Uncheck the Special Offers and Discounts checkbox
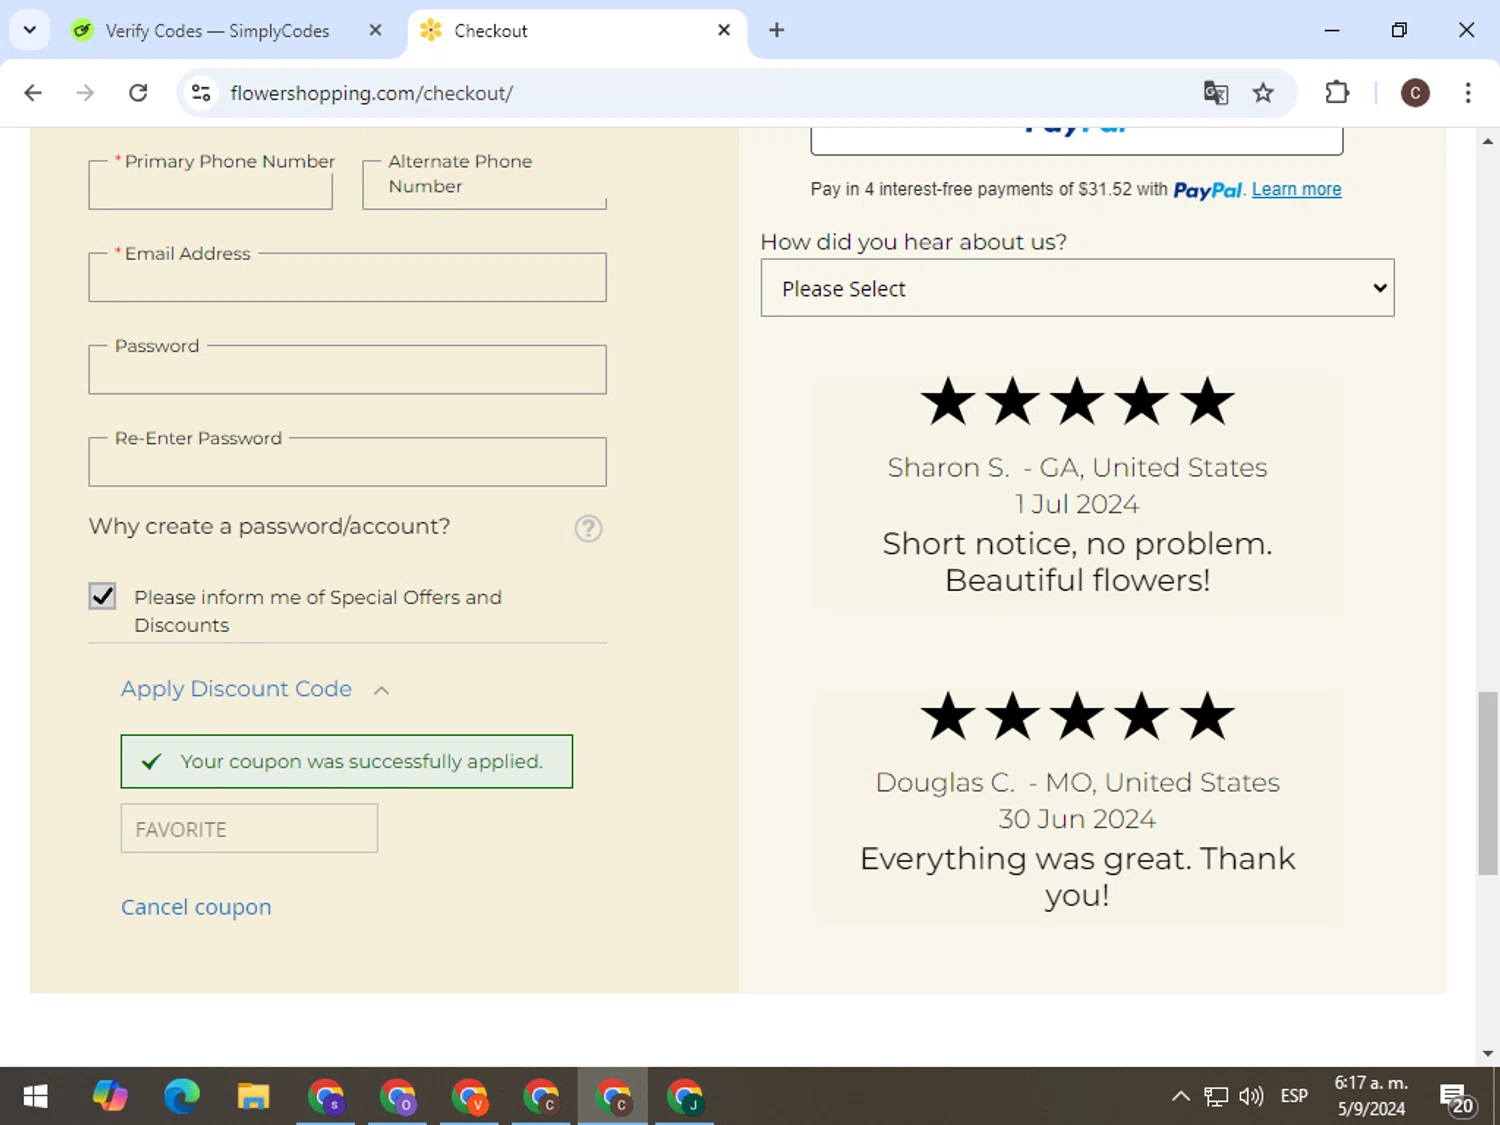The width and height of the screenshot is (1500, 1125). click(102, 596)
